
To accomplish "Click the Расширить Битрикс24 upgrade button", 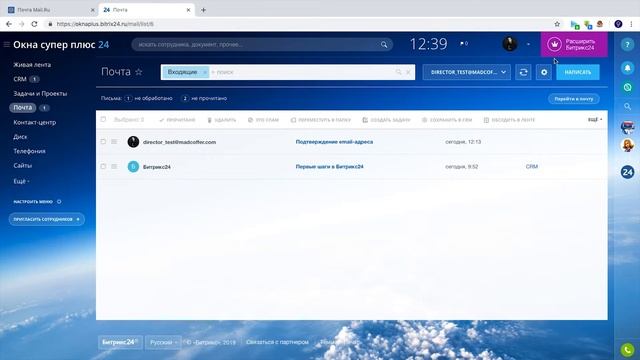I will tap(574, 44).
